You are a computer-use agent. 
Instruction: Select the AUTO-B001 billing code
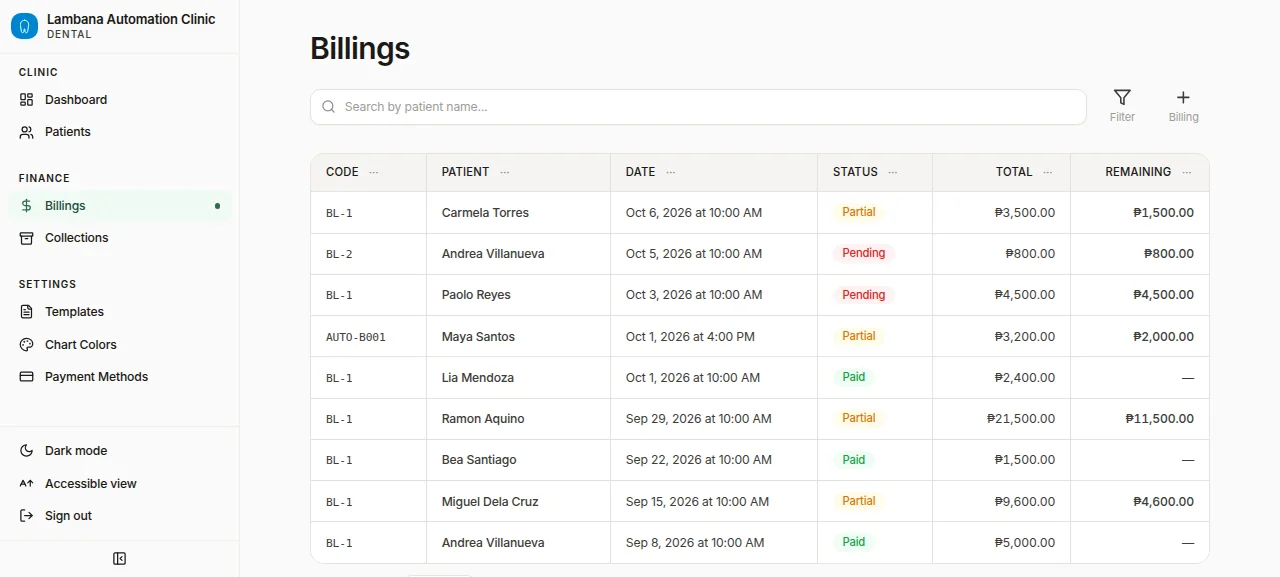[356, 337]
